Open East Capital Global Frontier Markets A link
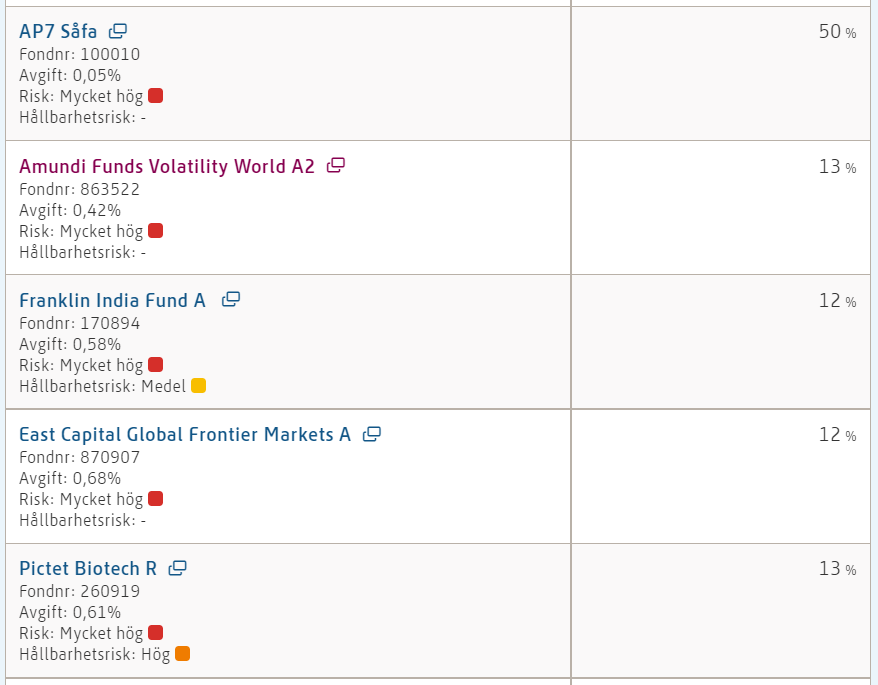This screenshot has height=685, width=878. click(185, 435)
